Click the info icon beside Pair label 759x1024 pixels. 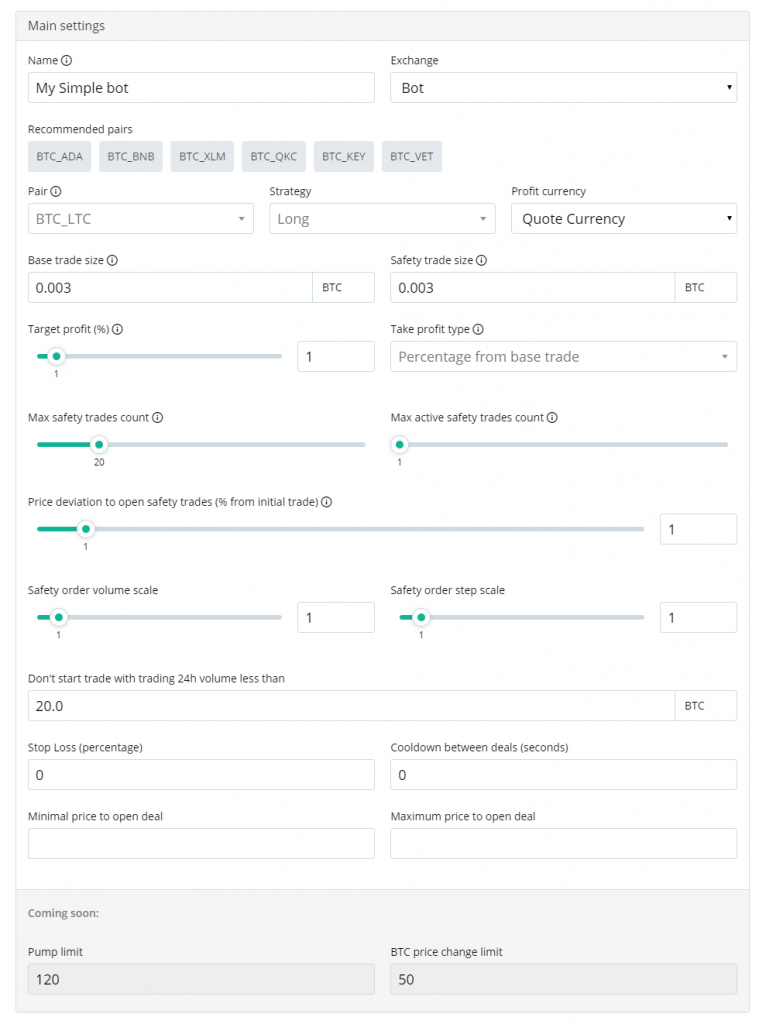click(x=56, y=191)
